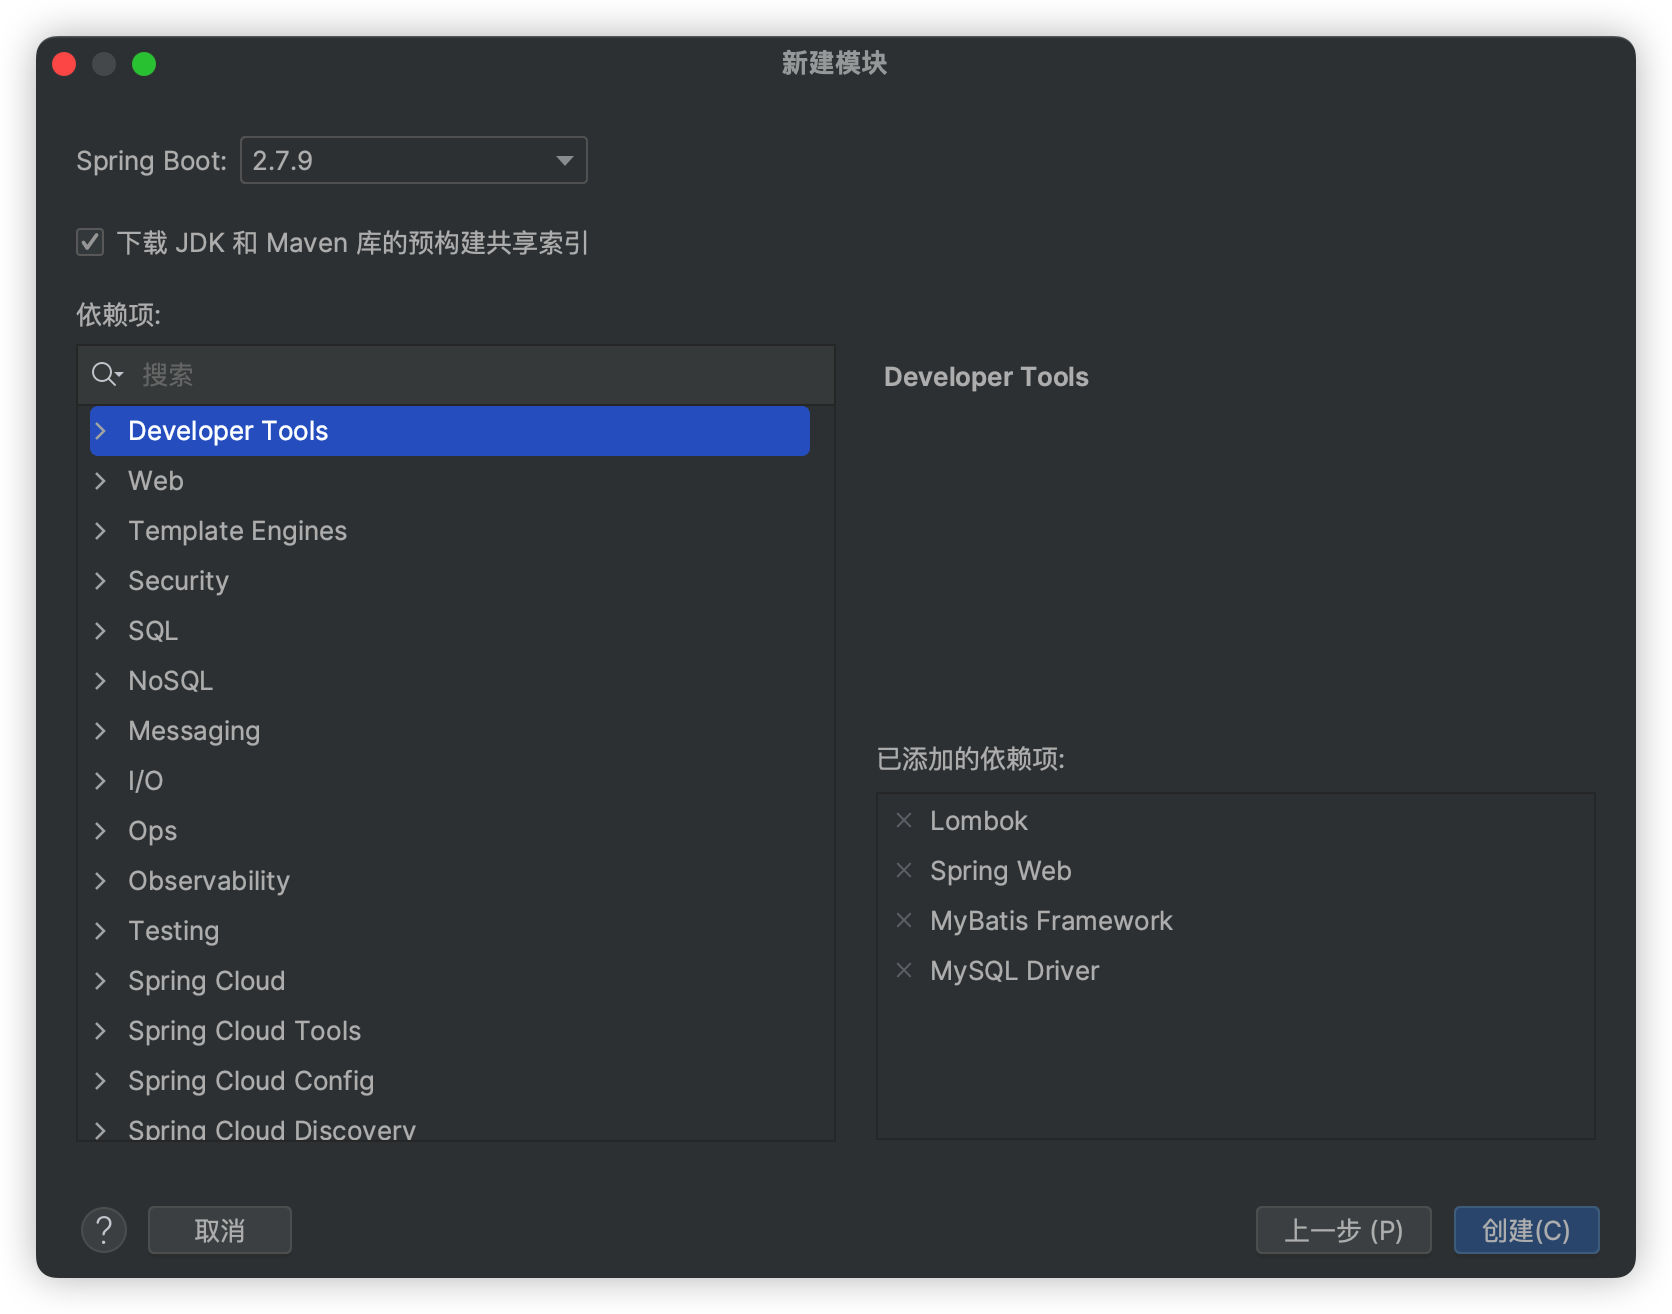
Task: Toggle the JDK and Maven shared index checkbox
Action: tap(90, 242)
